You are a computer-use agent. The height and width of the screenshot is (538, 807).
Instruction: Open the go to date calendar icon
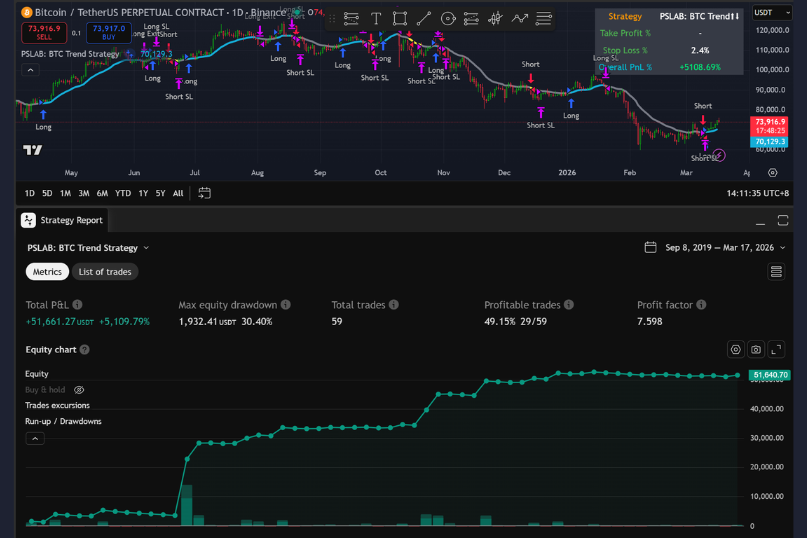click(204, 193)
